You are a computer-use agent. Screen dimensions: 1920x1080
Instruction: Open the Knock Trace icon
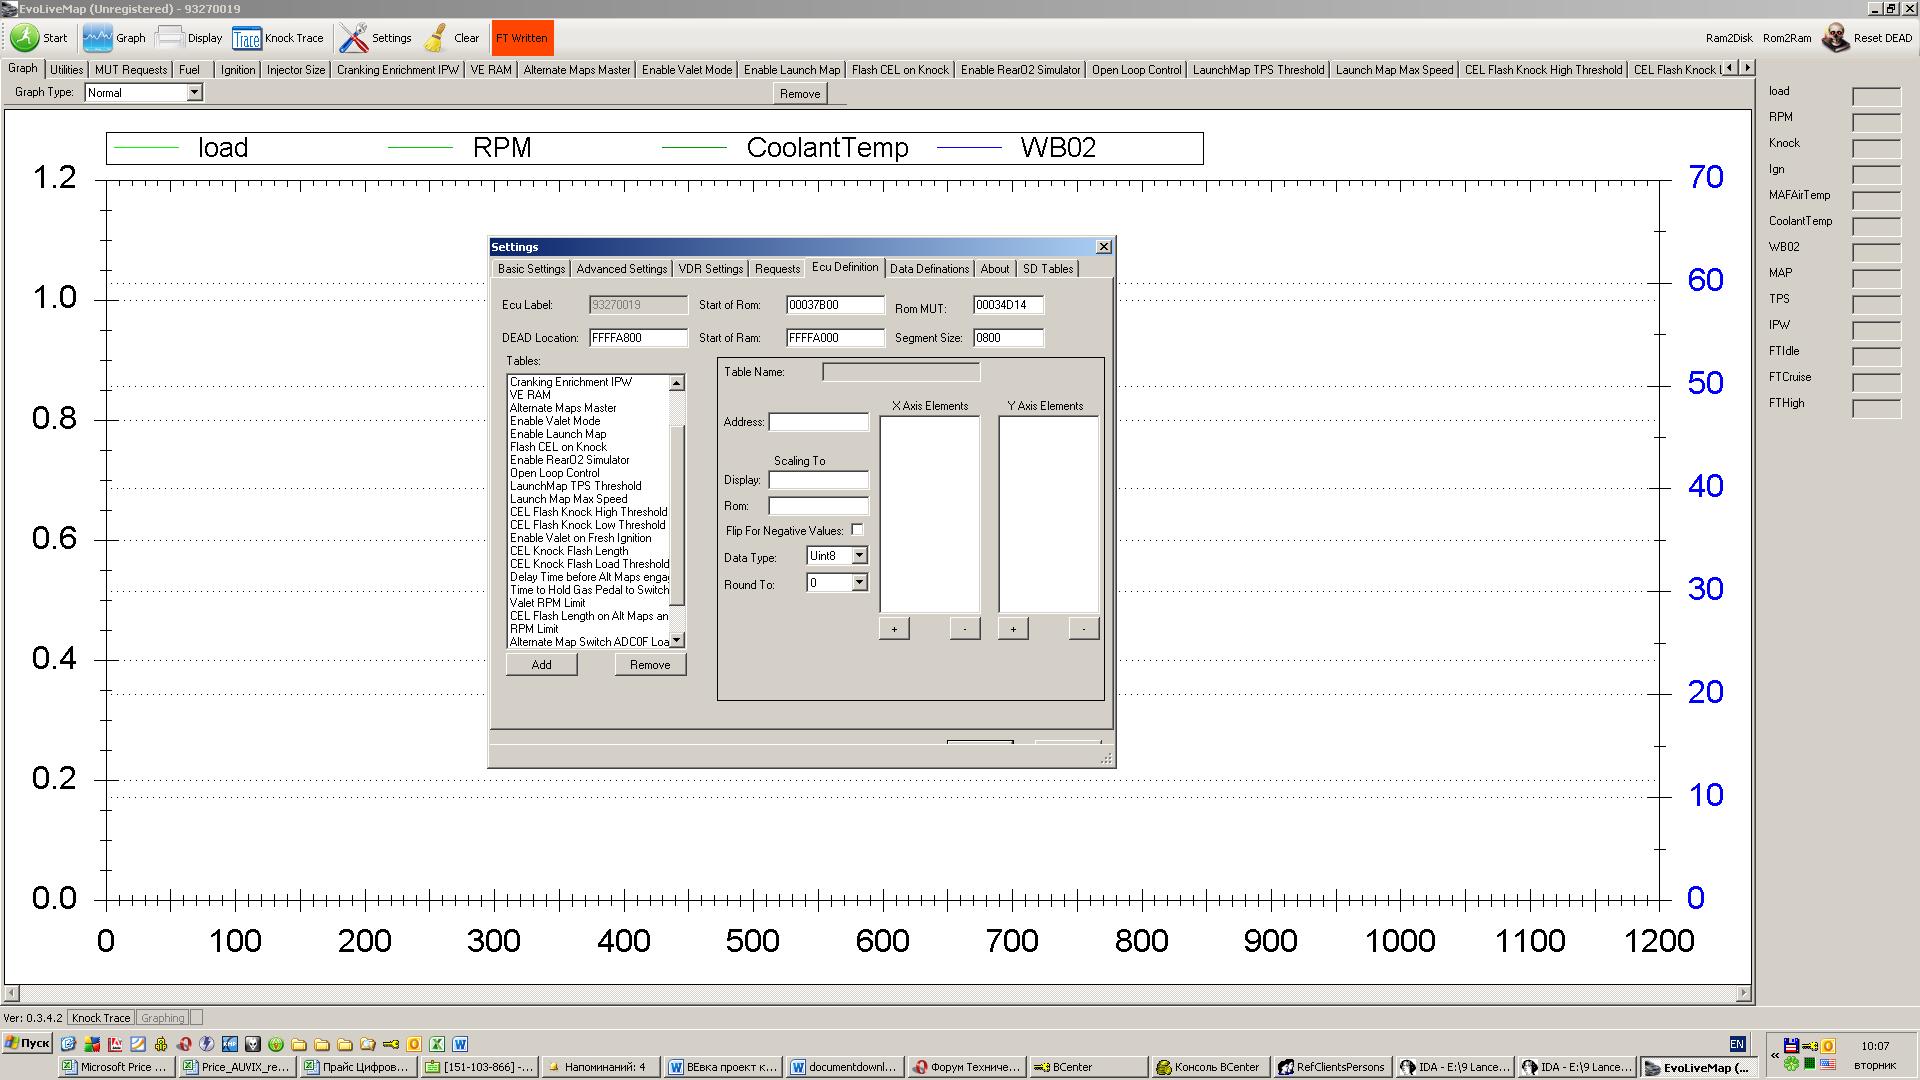(x=246, y=38)
